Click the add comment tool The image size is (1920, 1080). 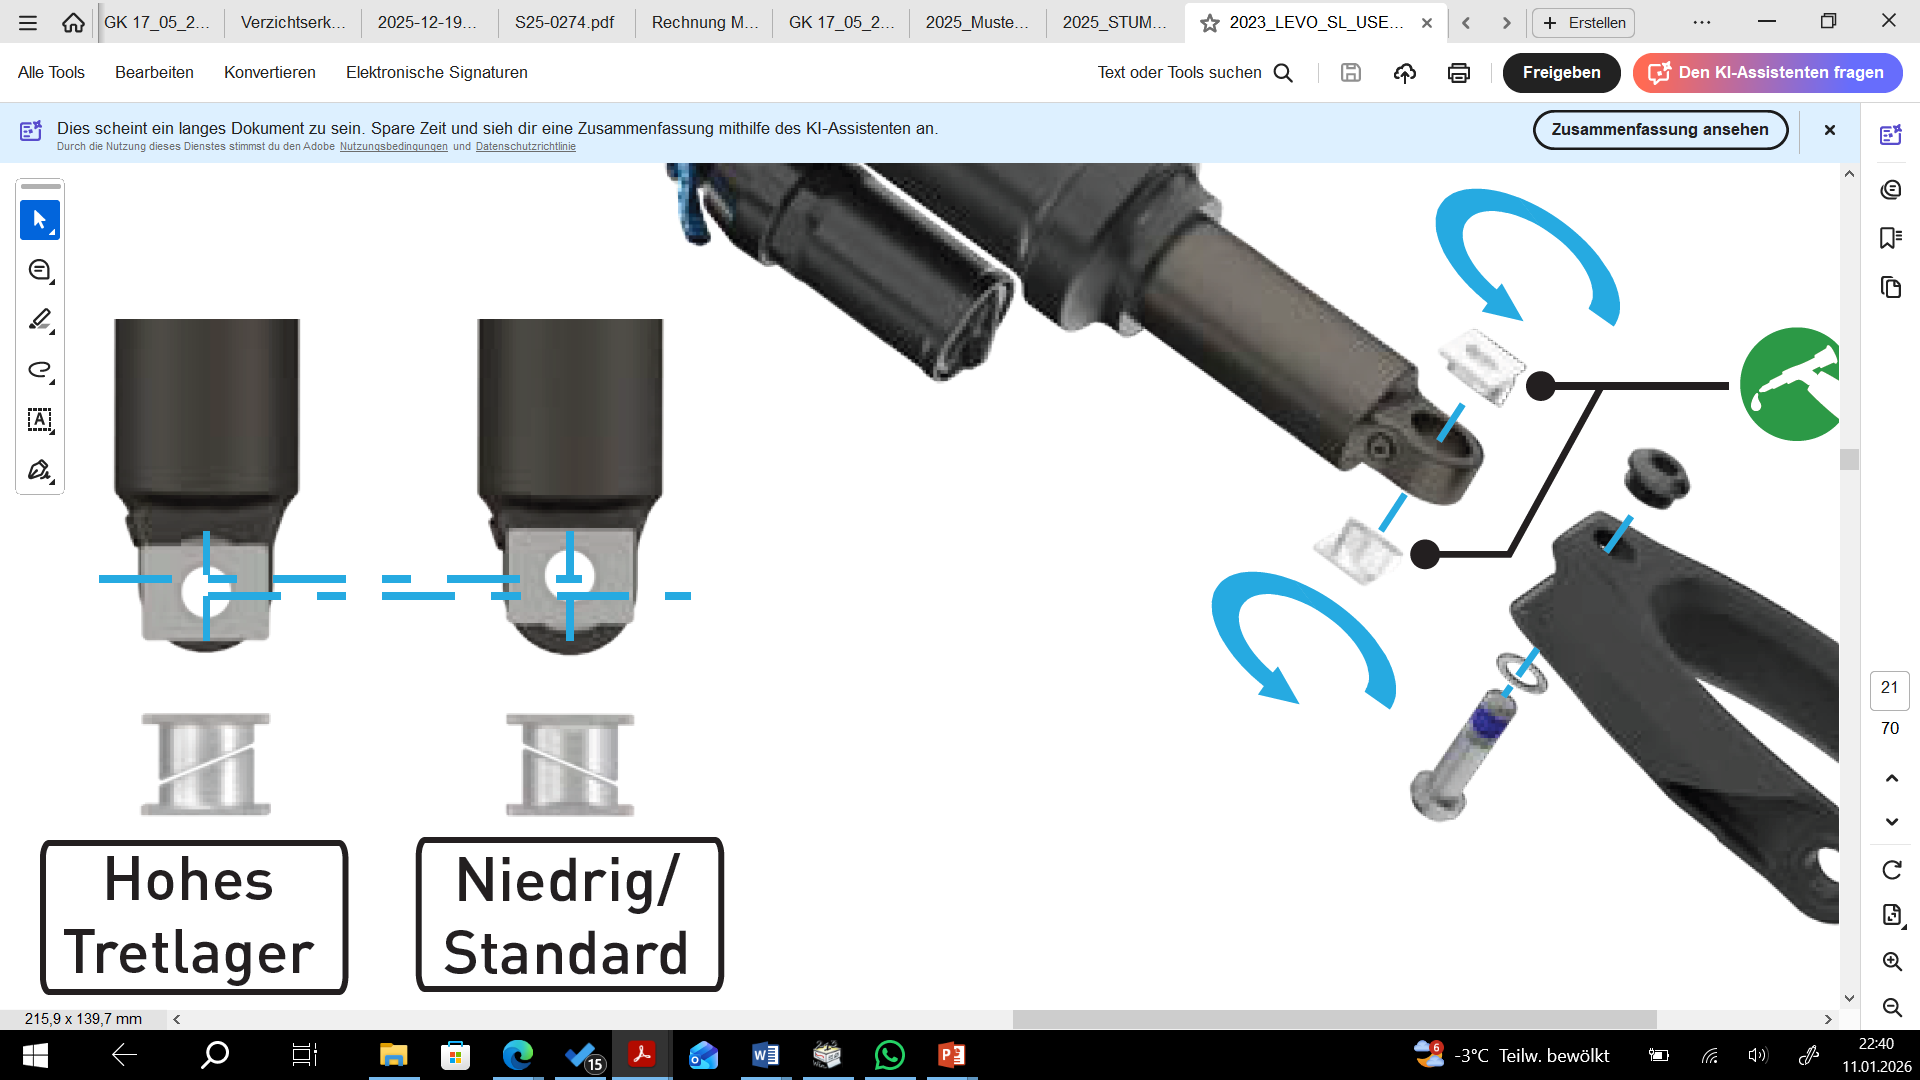(40, 270)
